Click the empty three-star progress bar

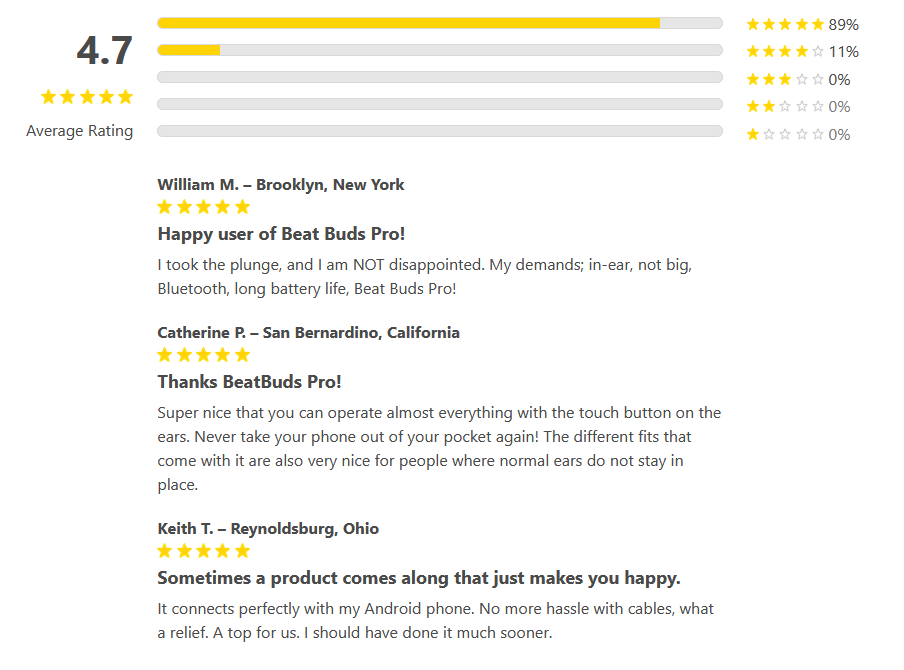click(440, 77)
